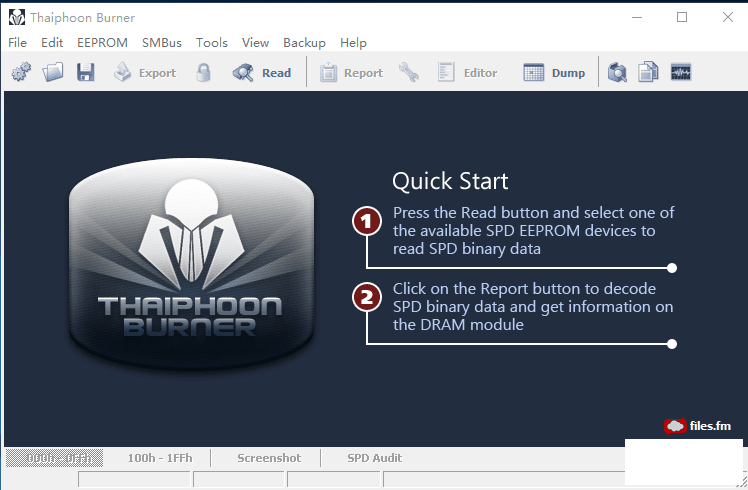Click the 'Press the Read button' instruction text
Image resolution: width=748 pixels, height=490 pixels.
(533, 230)
